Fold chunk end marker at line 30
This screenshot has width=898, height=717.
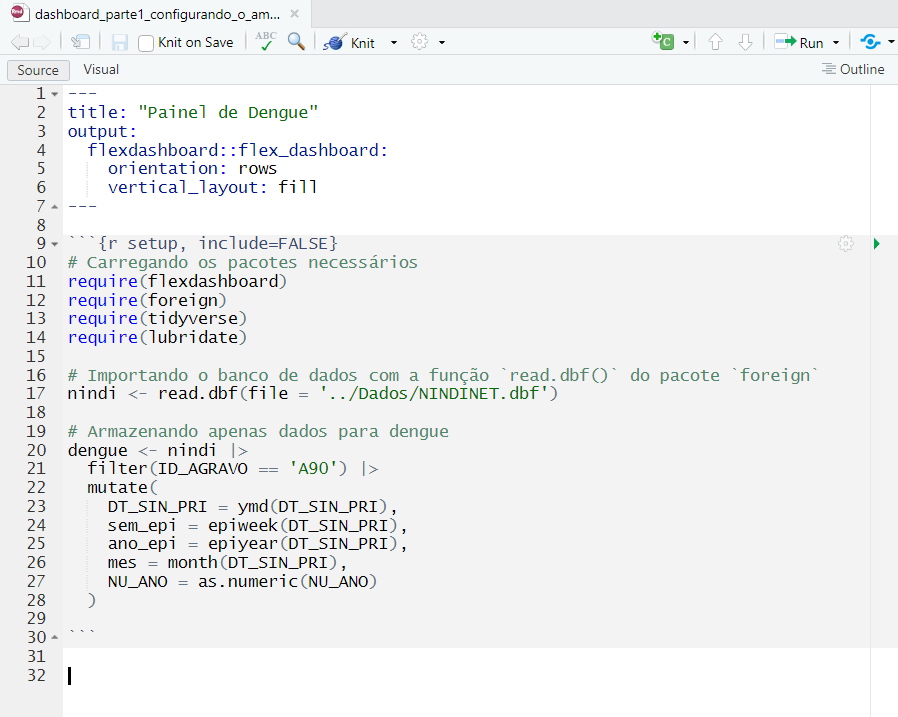pyautogui.click(x=54, y=637)
